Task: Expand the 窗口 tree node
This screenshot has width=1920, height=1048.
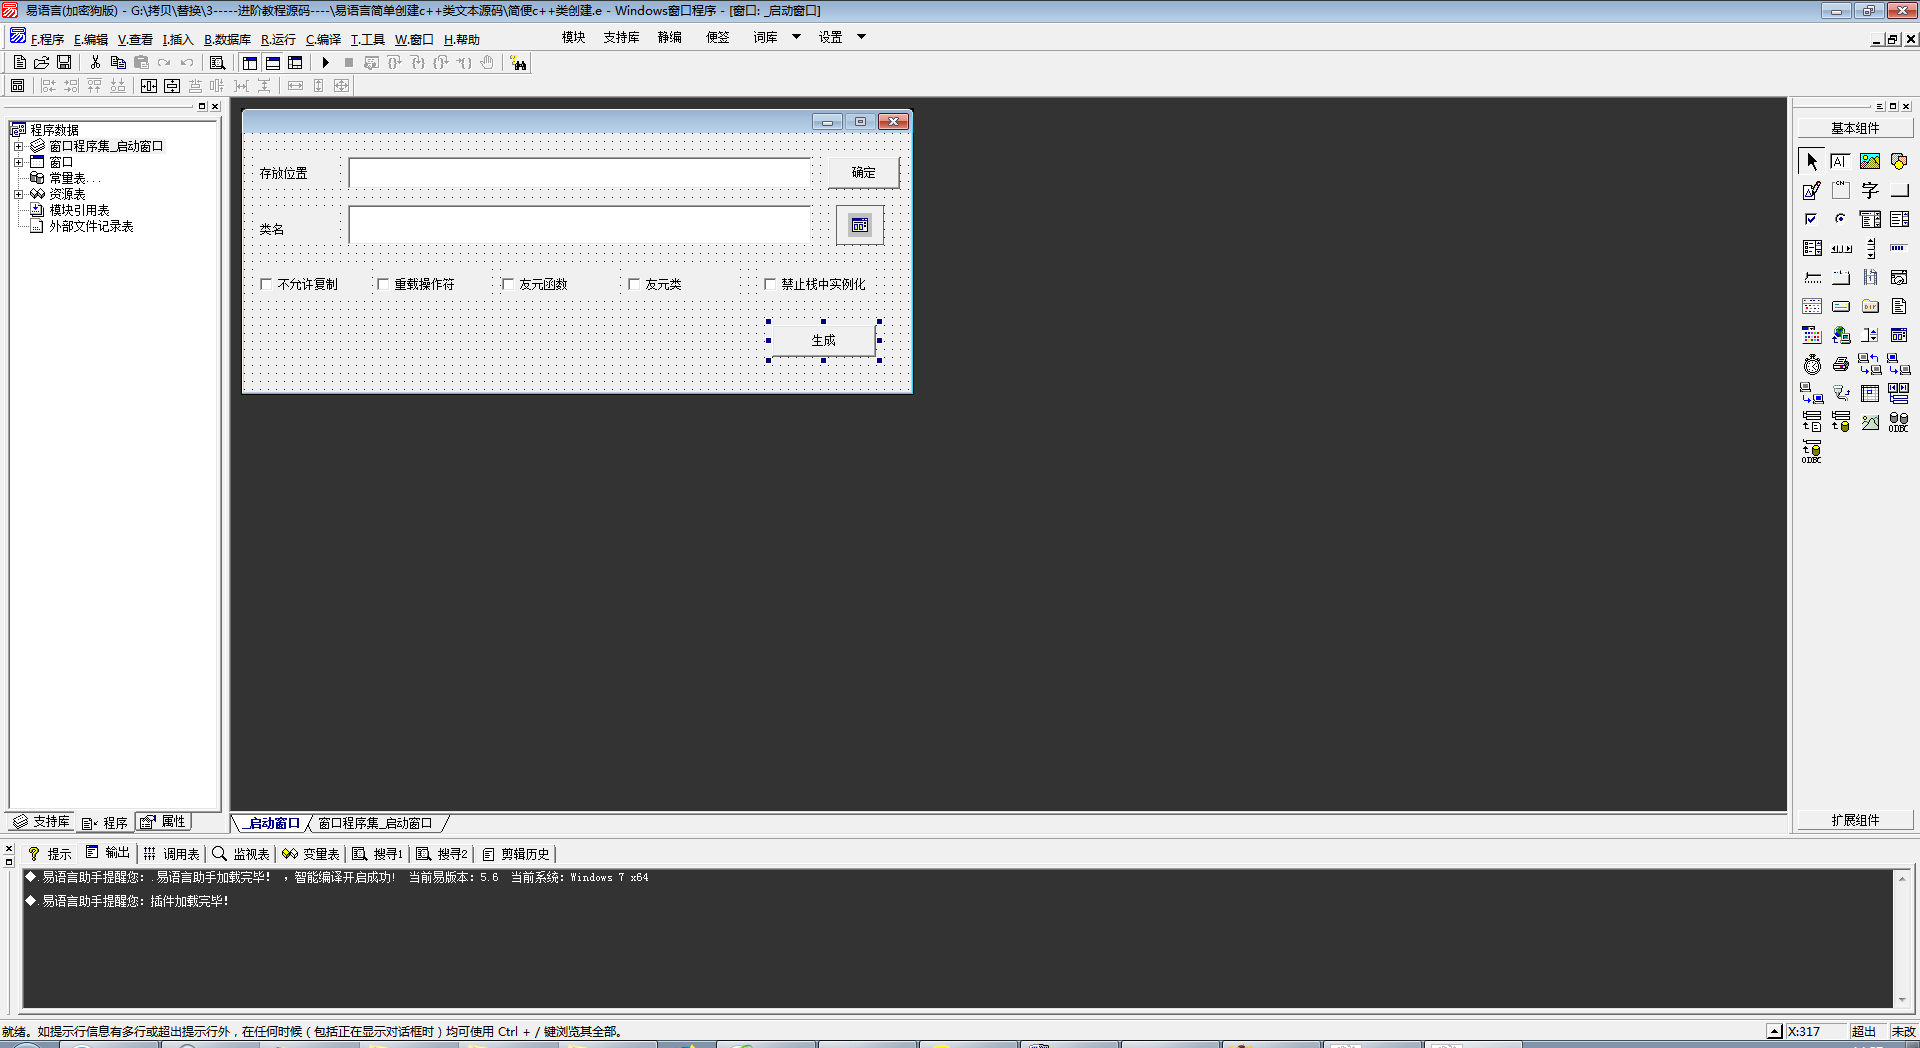Action: tap(18, 162)
